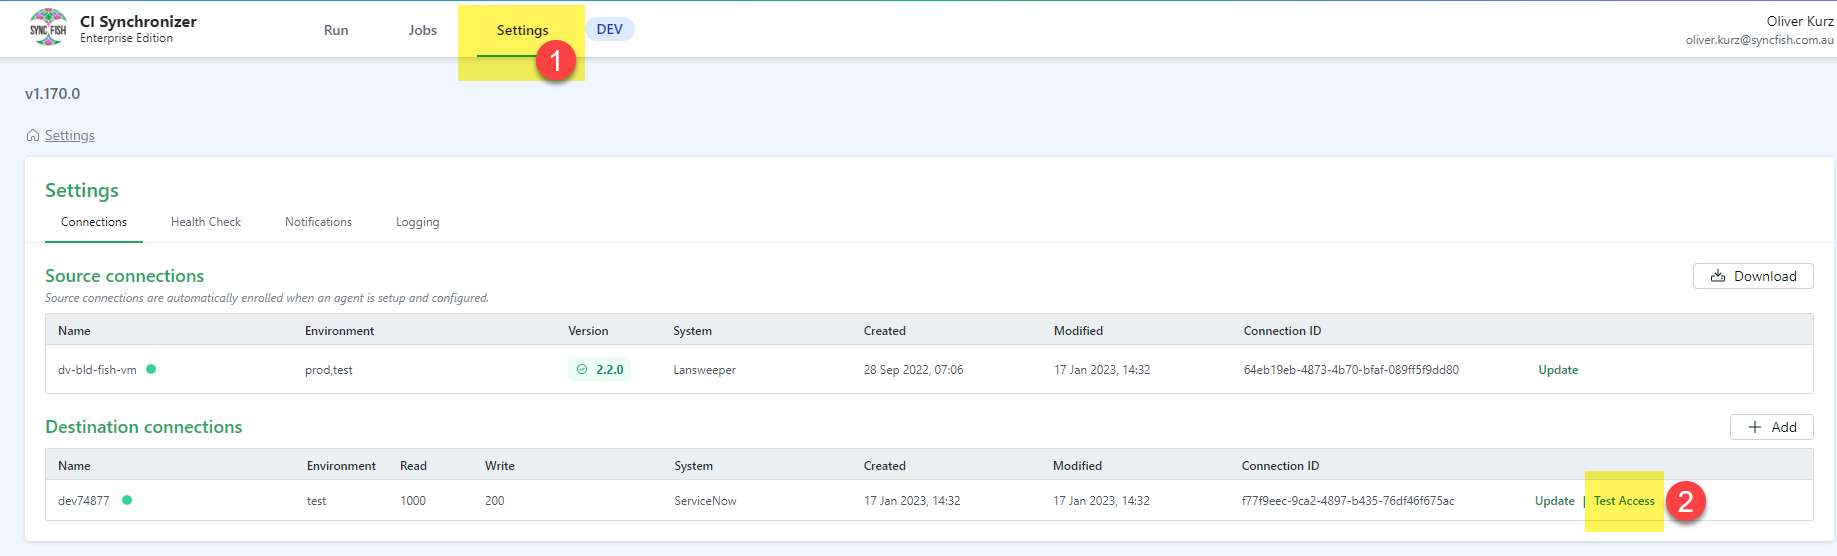The width and height of the screenshot is (1837, 556).
Task: Click the plus icon in Add button
Action: [x=1755, y=427]
